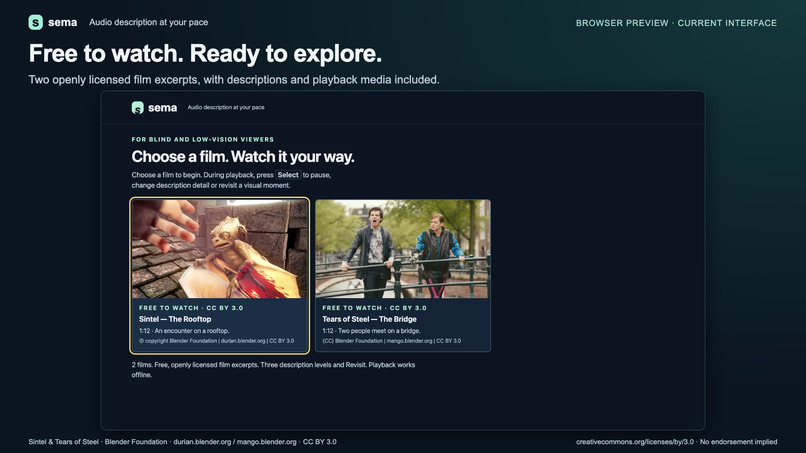Image resolution: width=806 pixels, height=453 pixels.
Task: Click 'FREE TO WATCH · CC BY 3.0' on the Tears of Steel card
Action: [374, 308]
